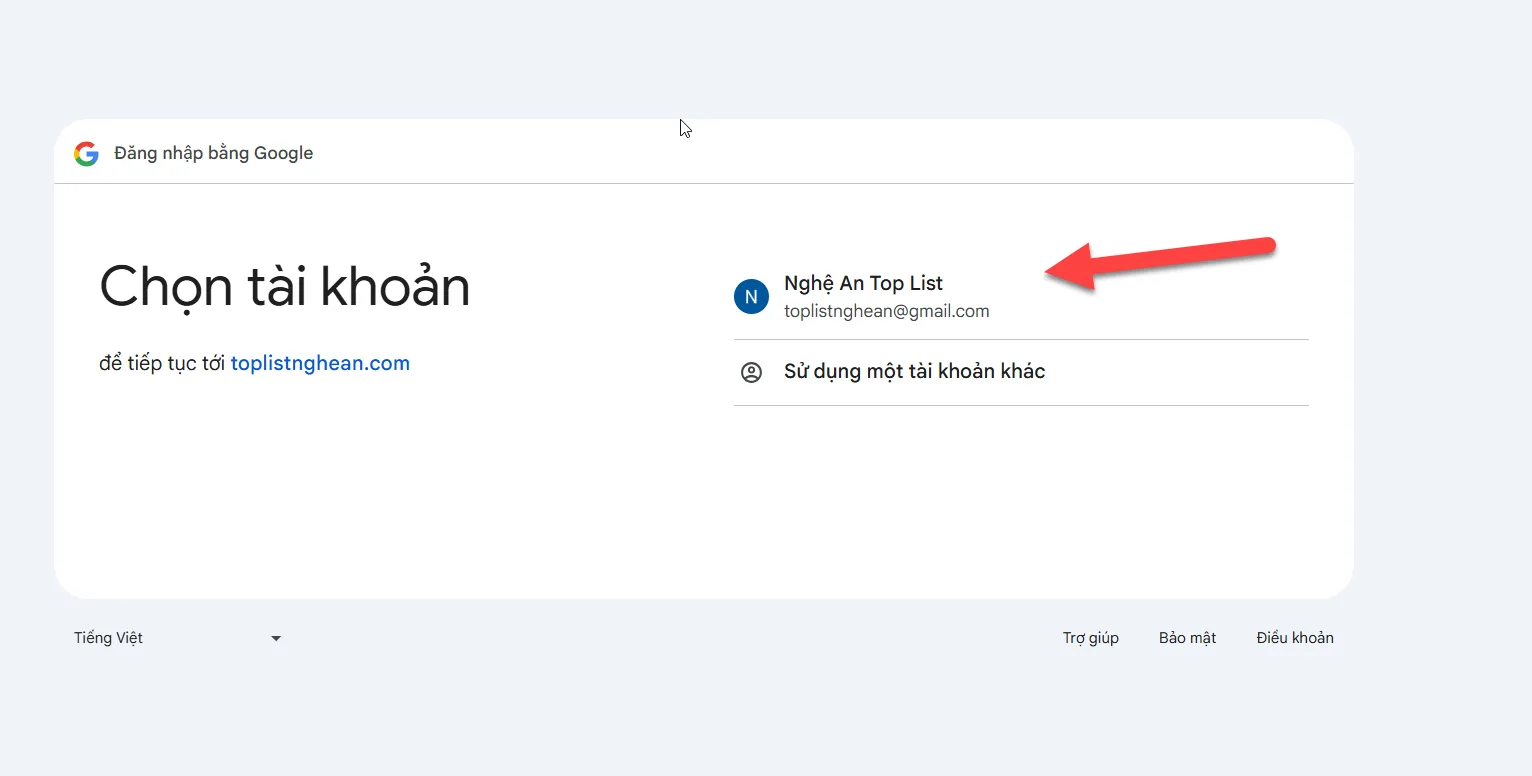1532x776 pixels.
Task: Click the divider line under "tài khoản khác"
Action: (1020, 405)
